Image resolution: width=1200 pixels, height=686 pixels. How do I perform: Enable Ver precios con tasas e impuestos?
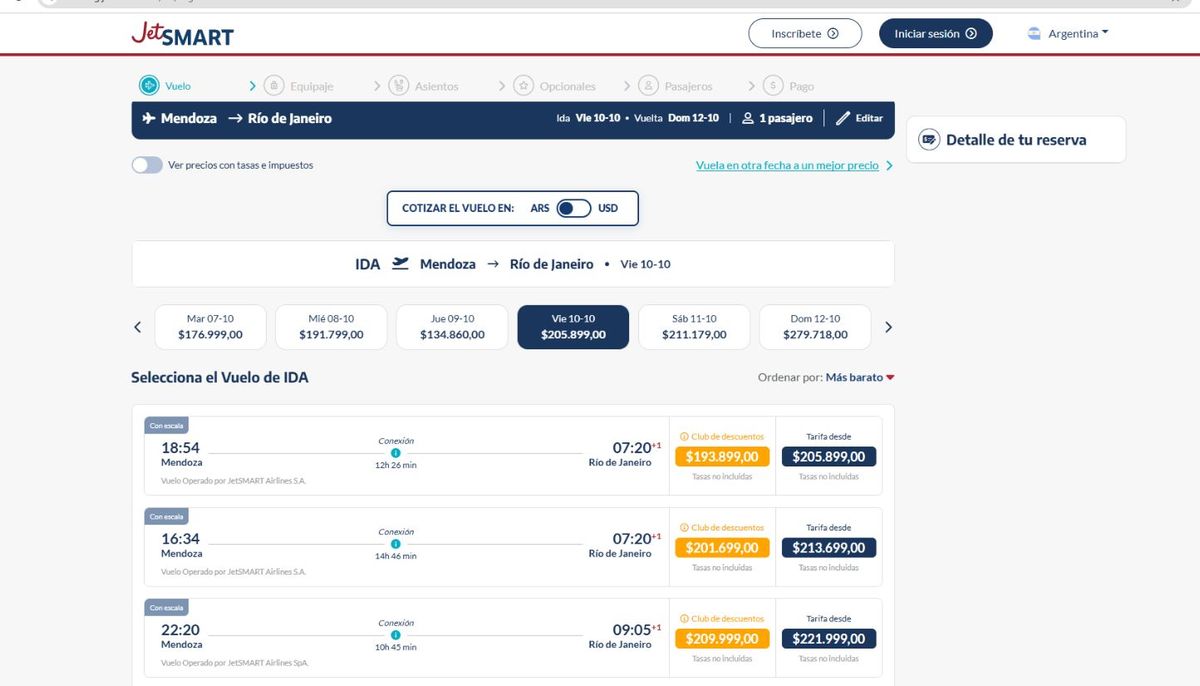[146, 164]
